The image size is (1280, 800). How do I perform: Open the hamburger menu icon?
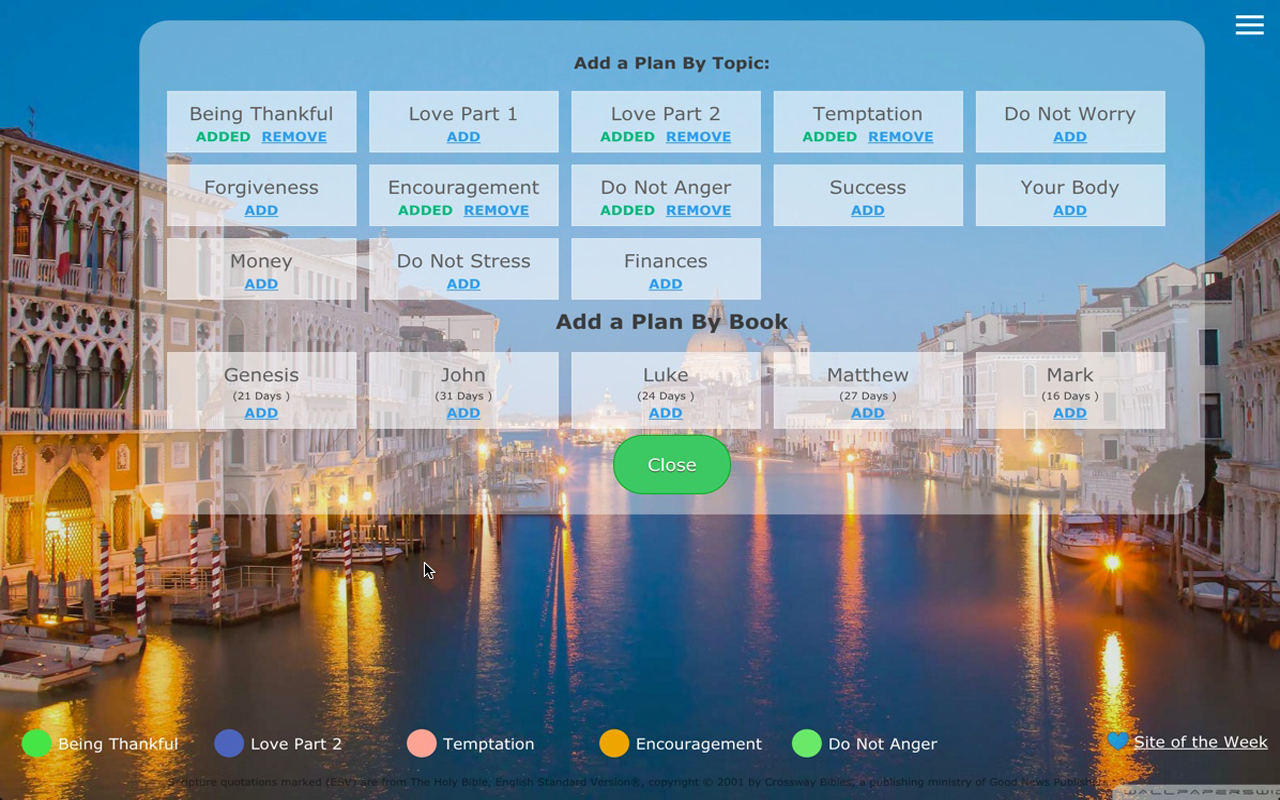1249,25
